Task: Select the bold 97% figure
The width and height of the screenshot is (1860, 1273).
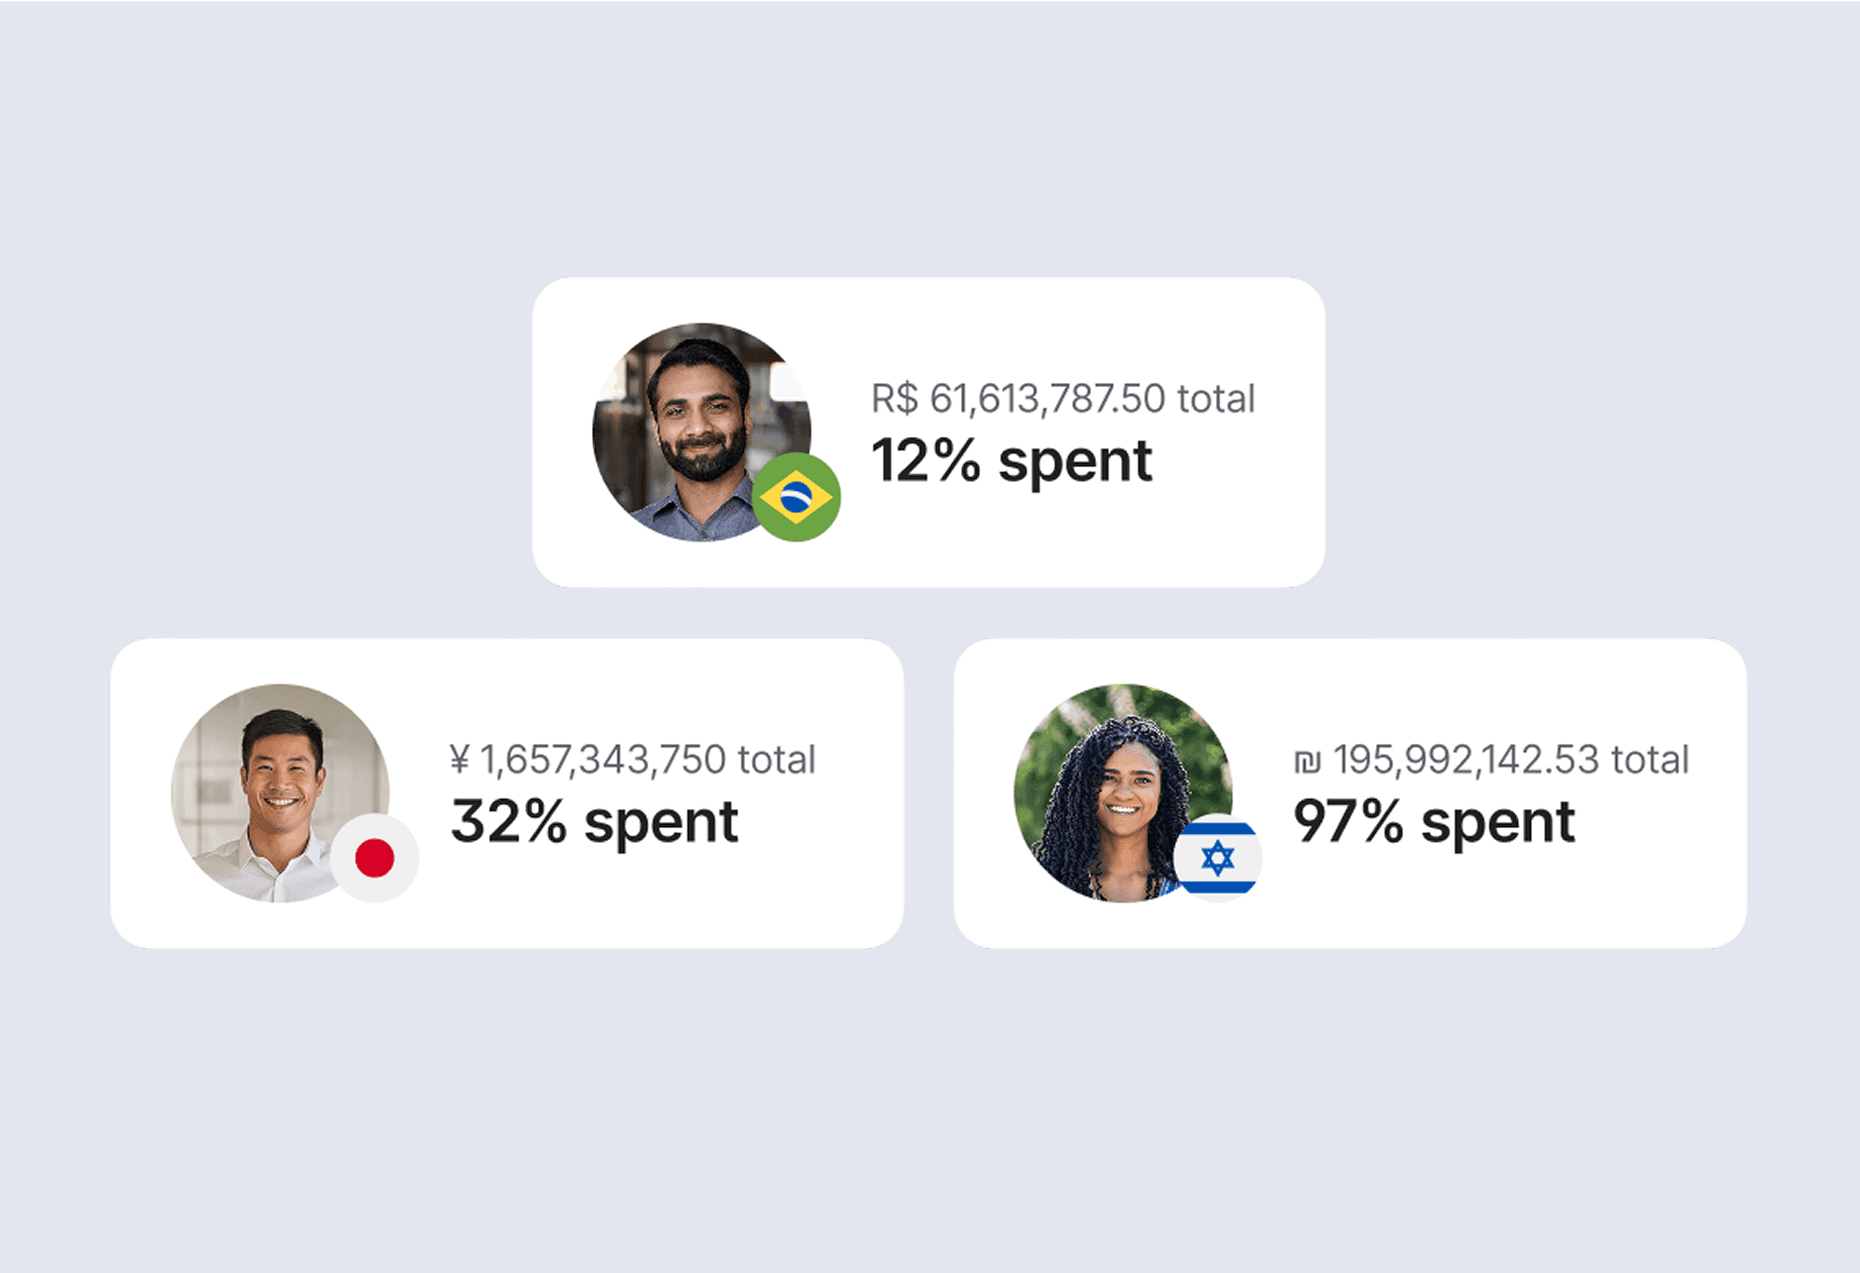Action: tap(1348, 822)
